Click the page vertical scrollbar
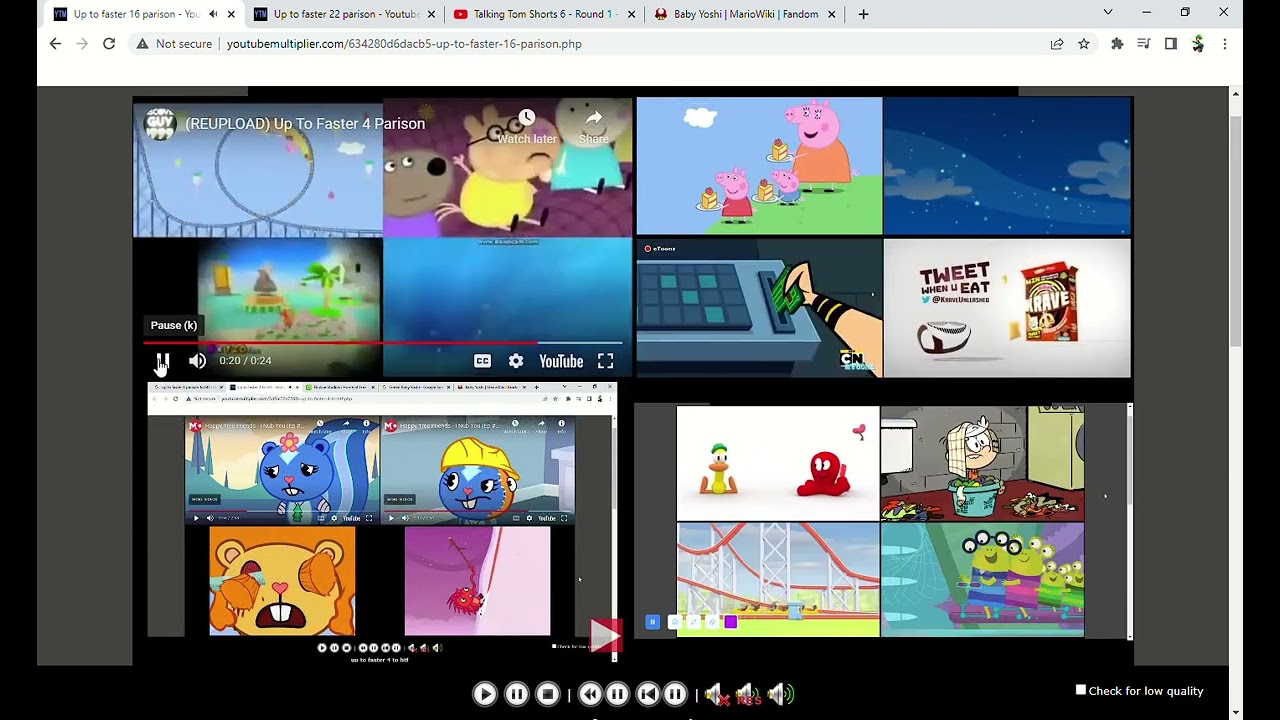Viewport: 1280px width, 720px height. [x=1236, y=230]
